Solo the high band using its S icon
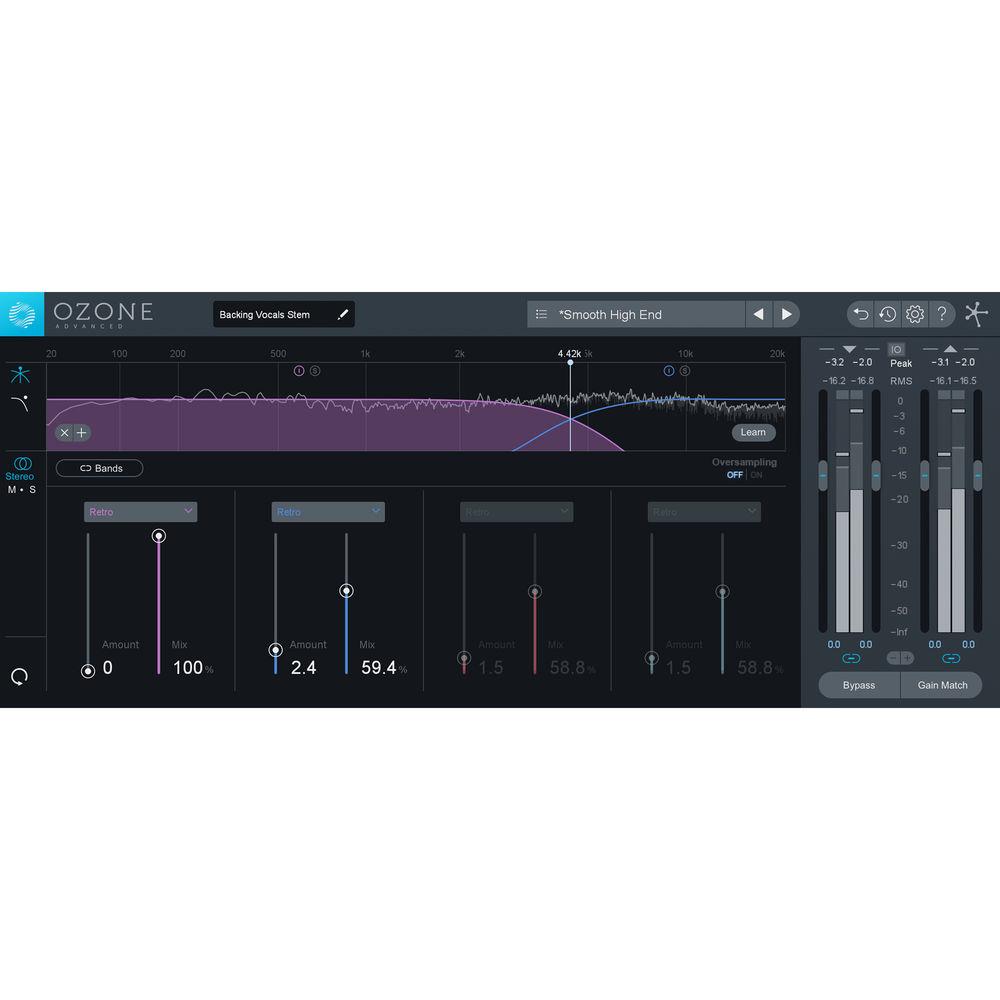 point(685,370)
